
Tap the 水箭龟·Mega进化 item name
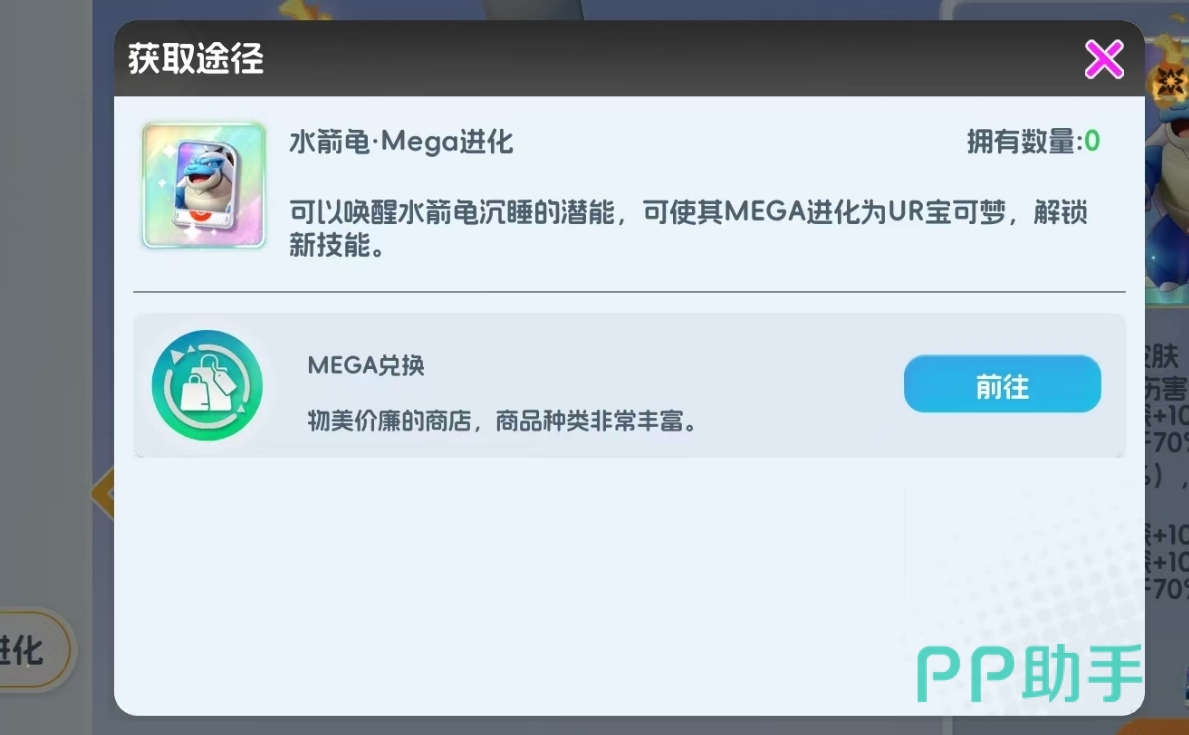click(401, 142)
